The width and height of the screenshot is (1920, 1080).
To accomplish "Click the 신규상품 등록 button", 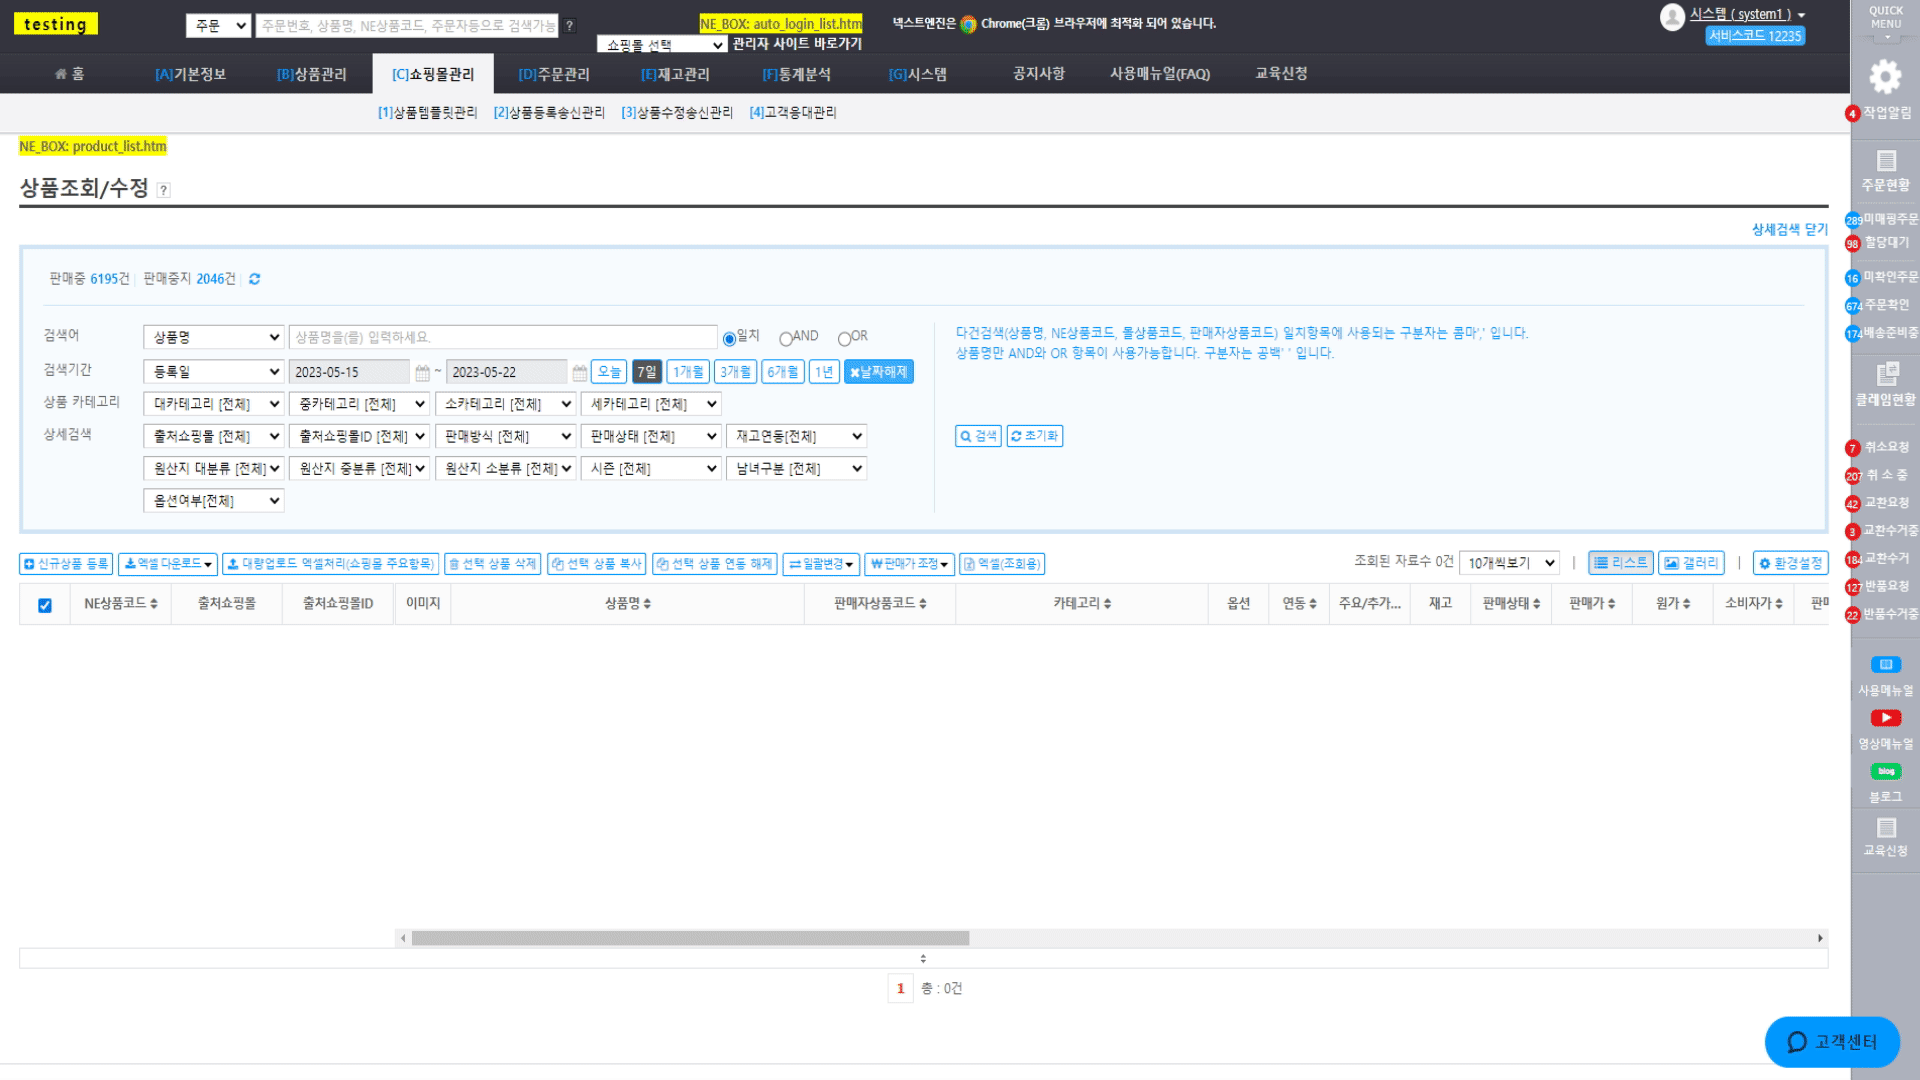I will 66,564.
